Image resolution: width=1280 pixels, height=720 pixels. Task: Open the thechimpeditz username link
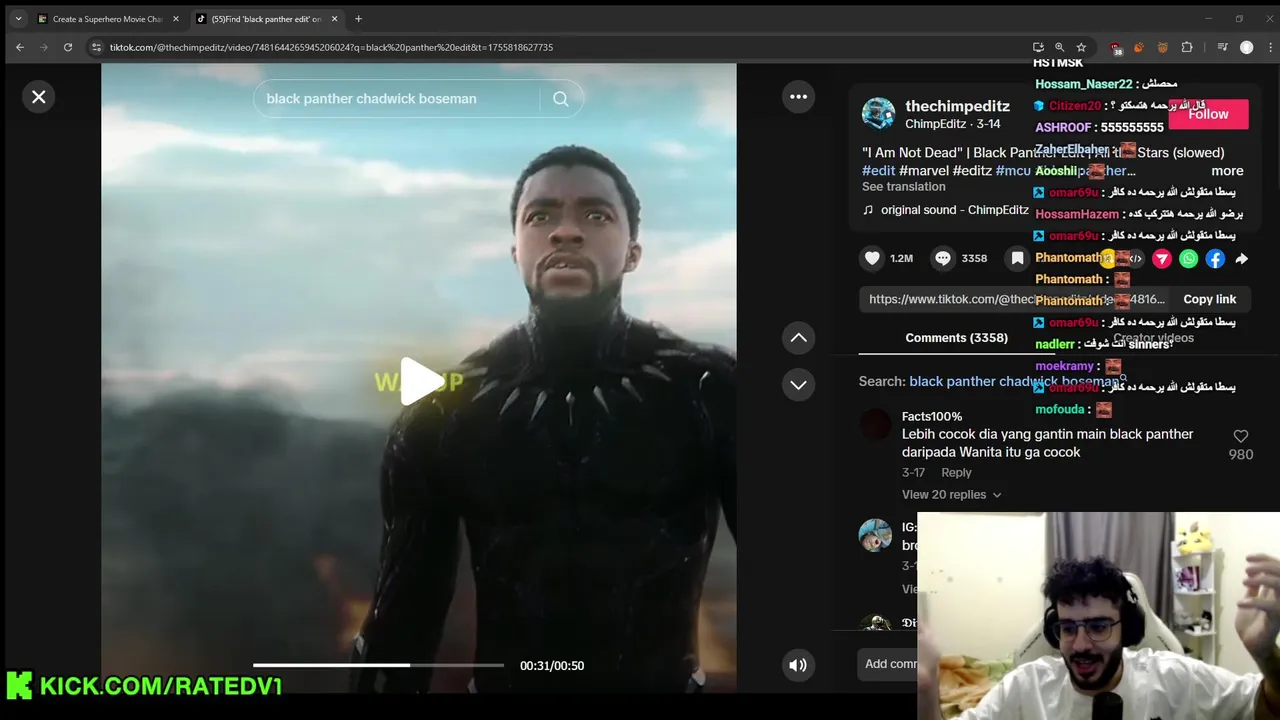click(957, 106)
